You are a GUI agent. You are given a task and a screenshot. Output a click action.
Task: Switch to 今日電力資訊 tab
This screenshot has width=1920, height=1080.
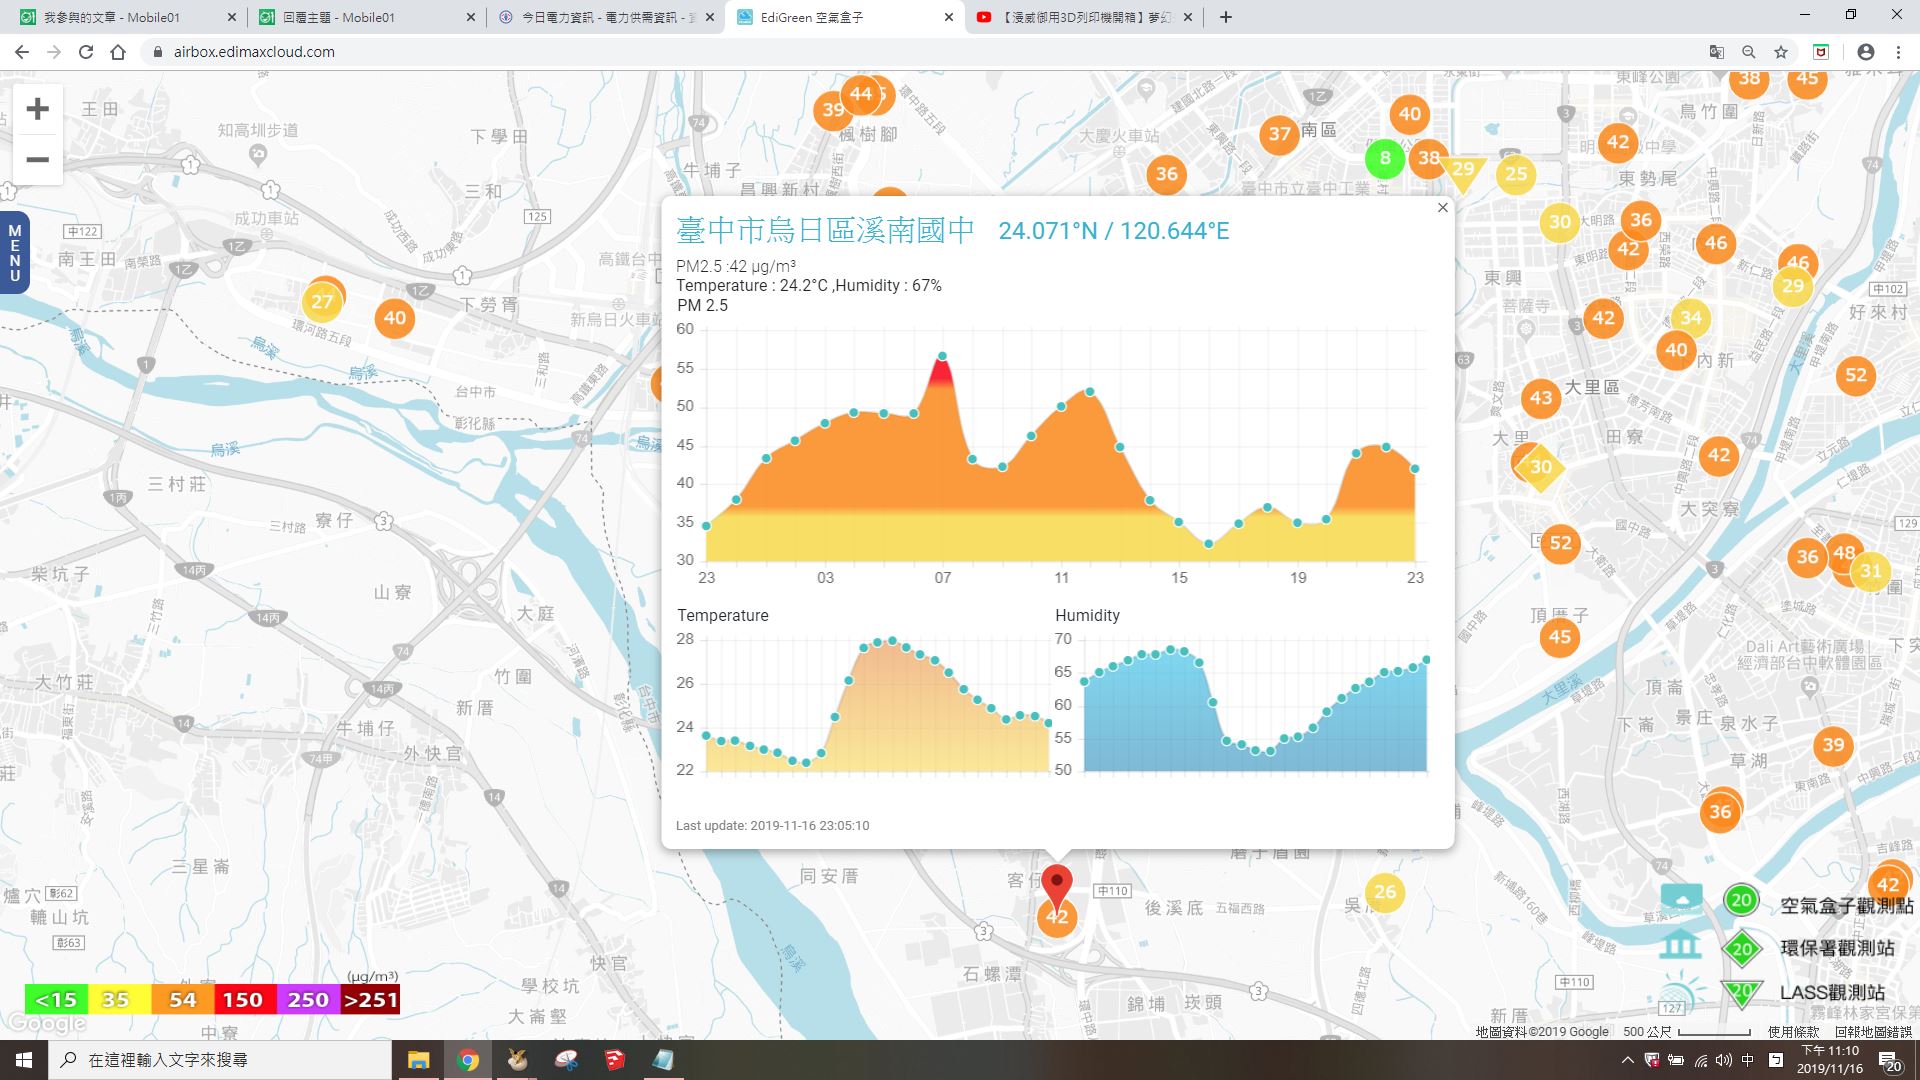click(x=606, y=17)
